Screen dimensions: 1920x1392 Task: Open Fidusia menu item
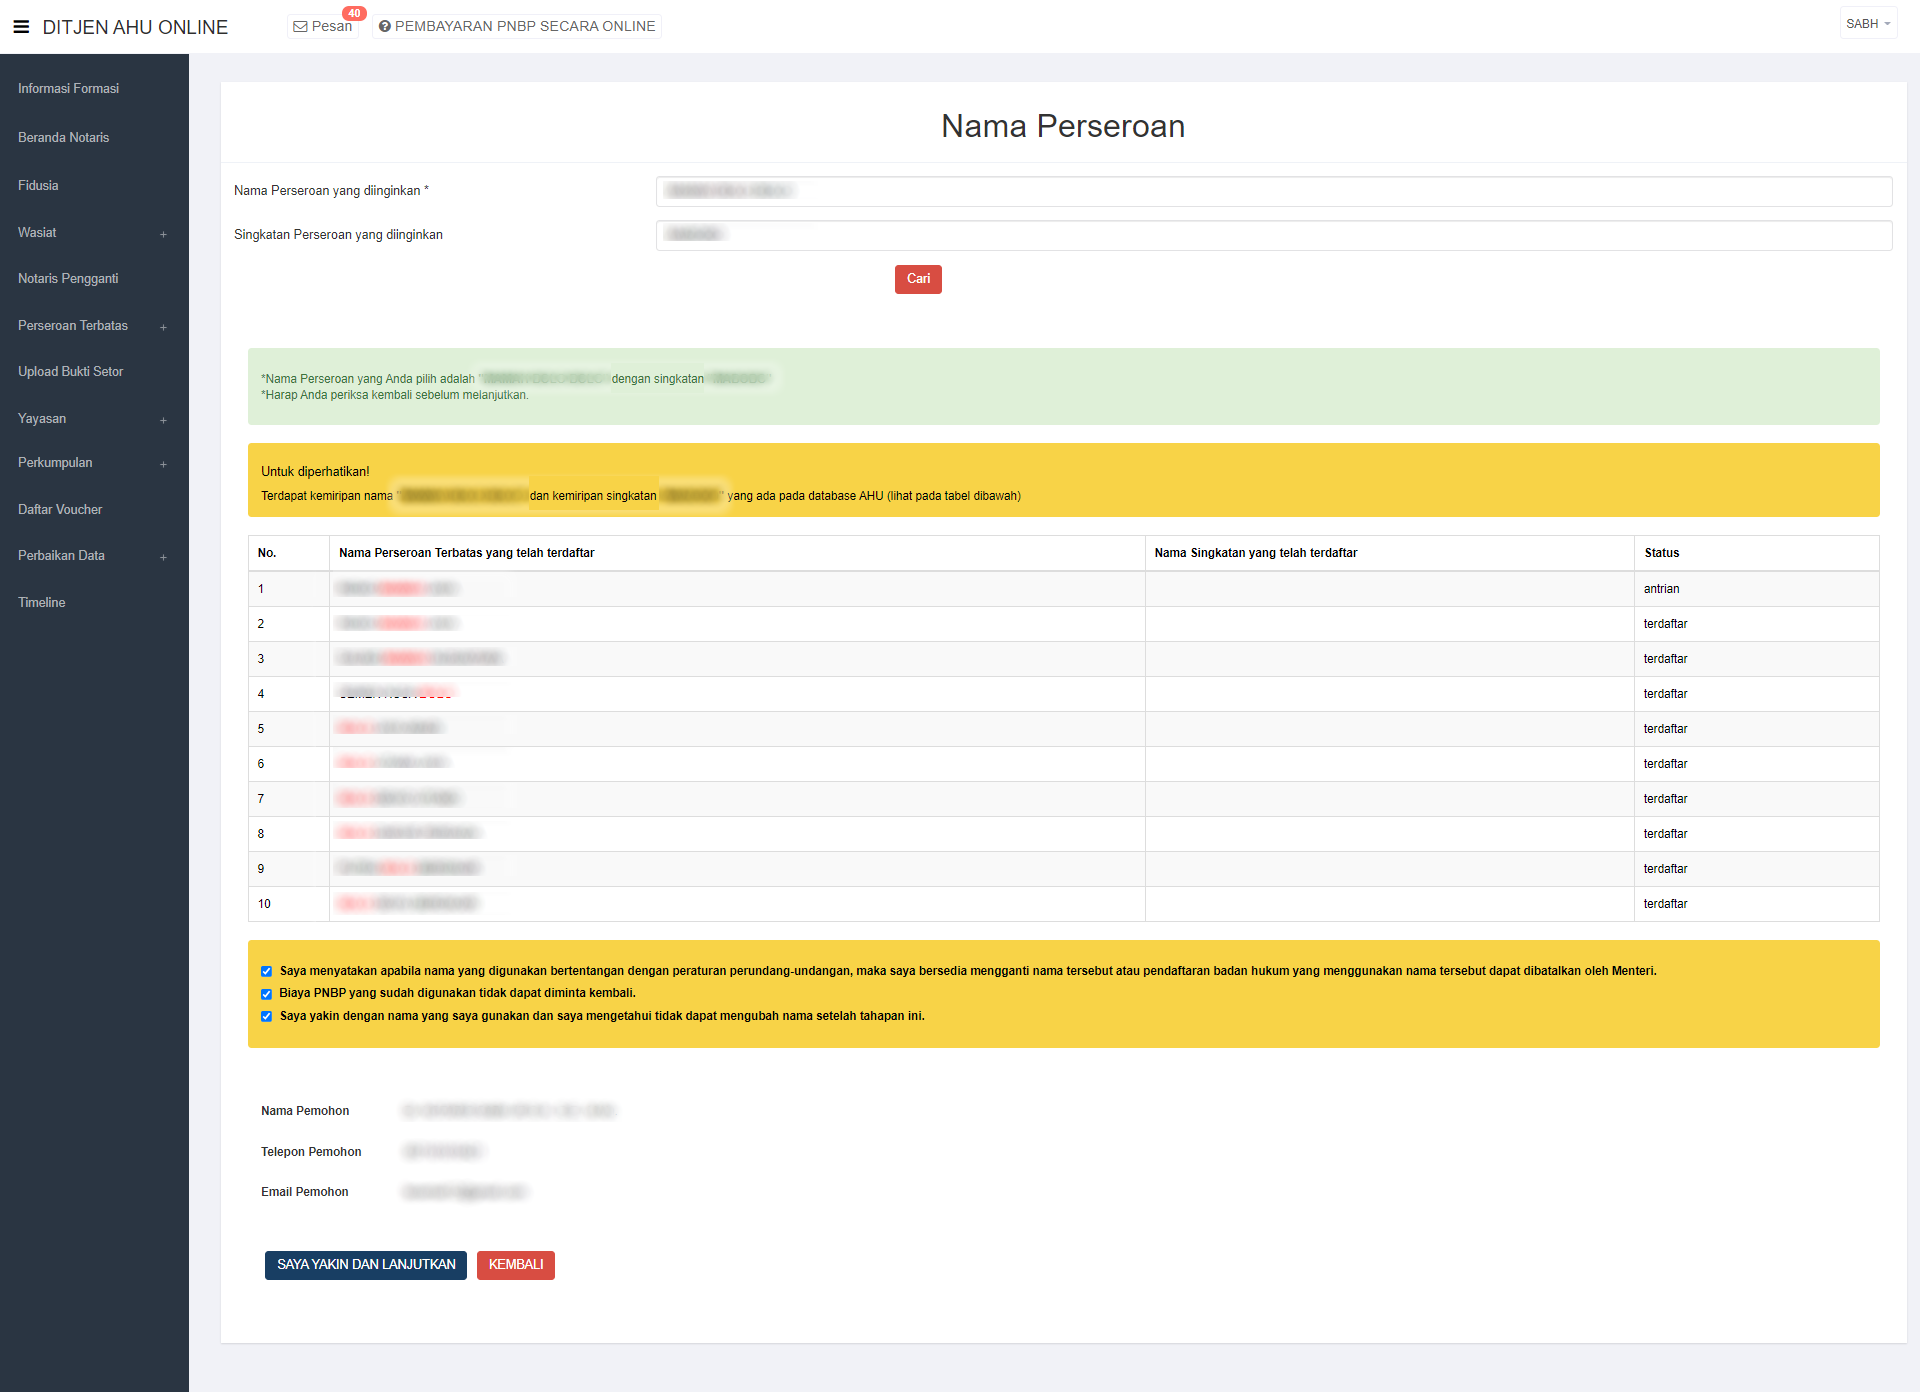38,186
